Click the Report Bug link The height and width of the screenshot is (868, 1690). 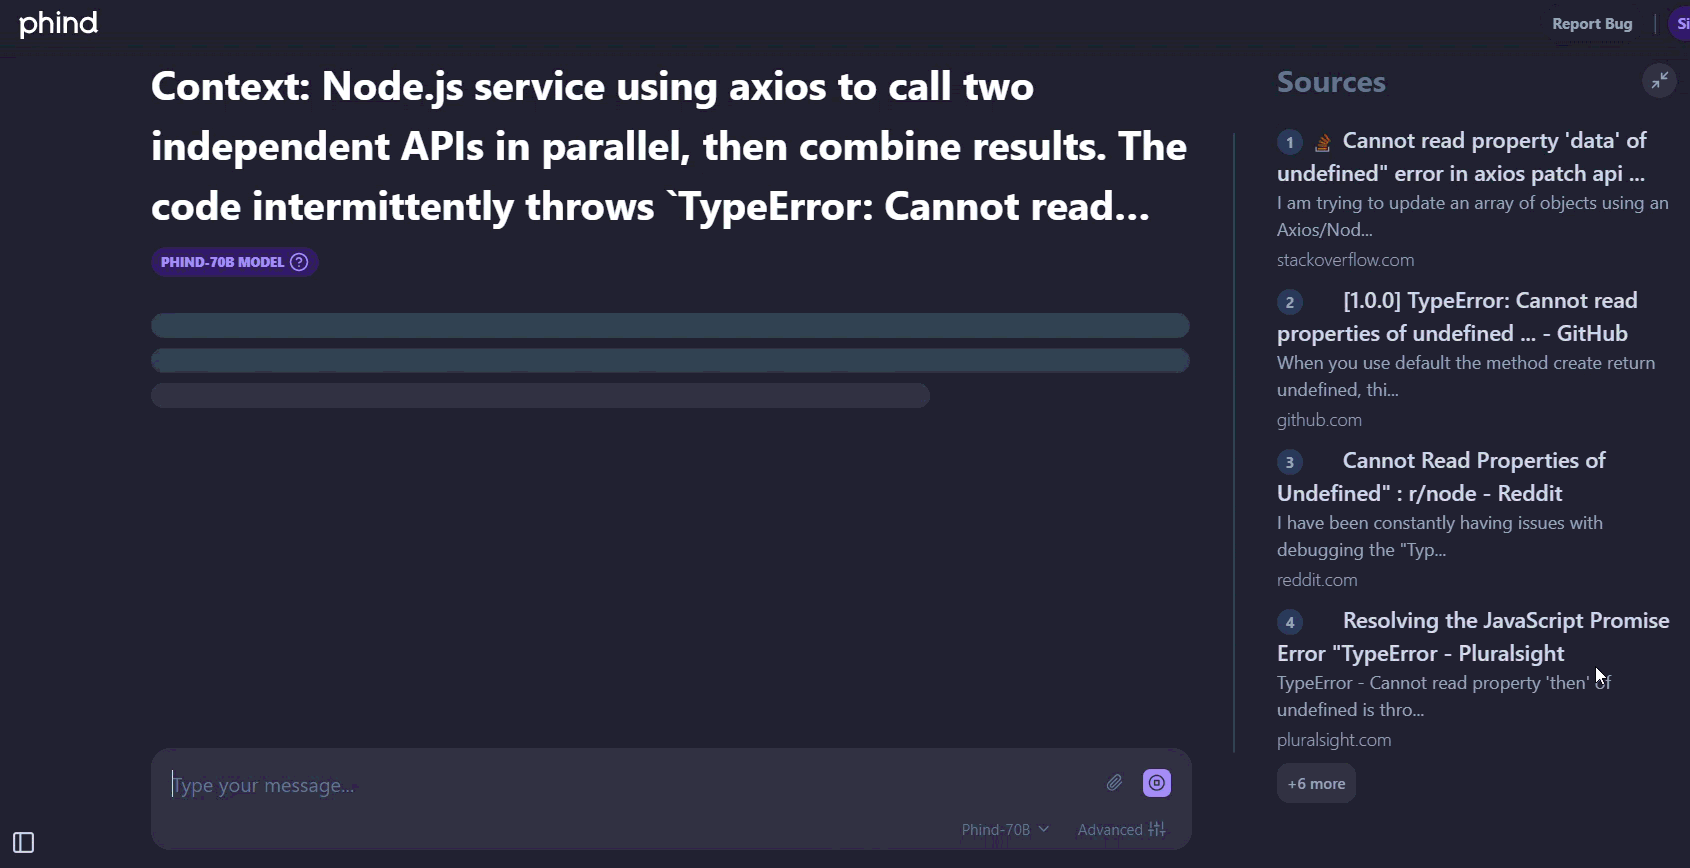(1592, 24)
